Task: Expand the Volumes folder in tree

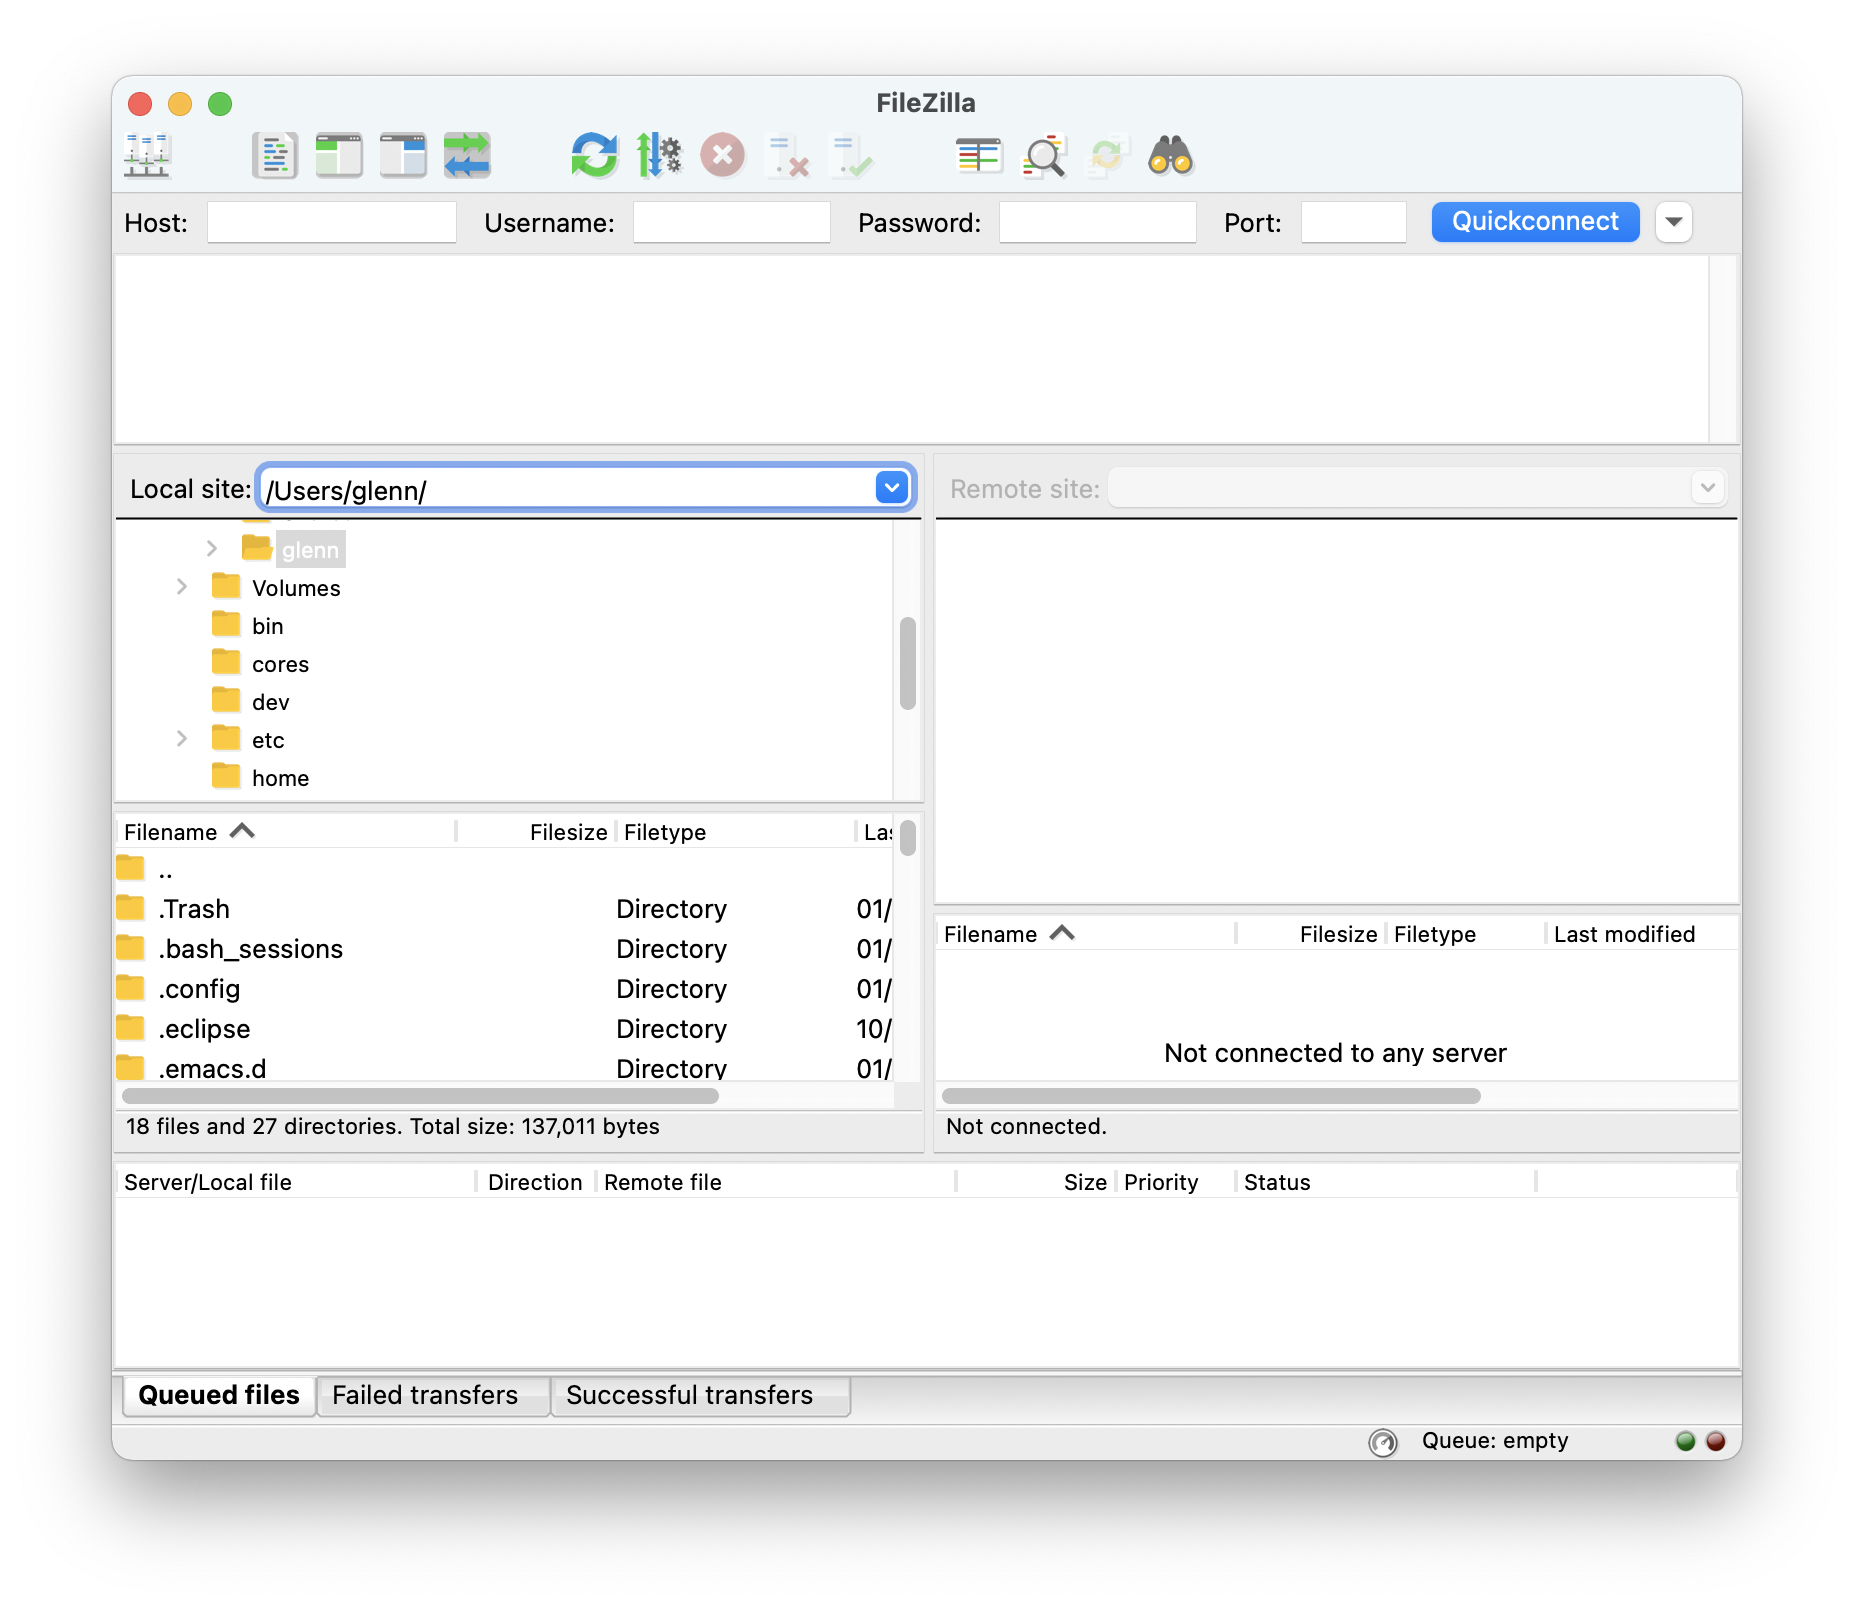Action: pyautogui.click(x=182, y=586)
